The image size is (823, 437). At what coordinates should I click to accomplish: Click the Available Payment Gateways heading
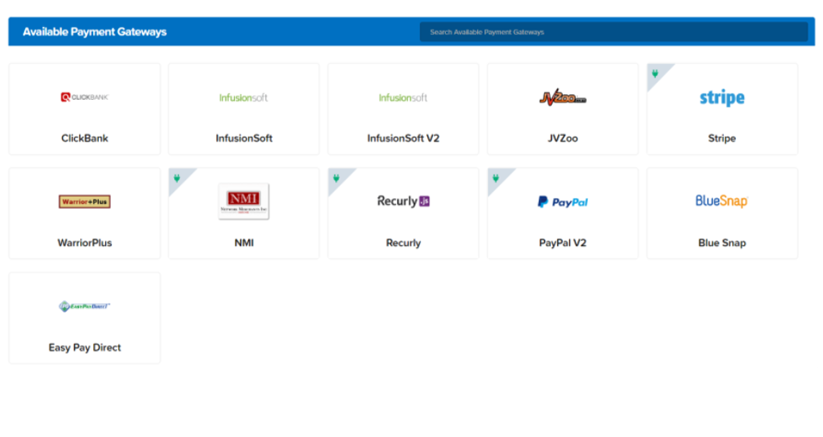(94, 32)
